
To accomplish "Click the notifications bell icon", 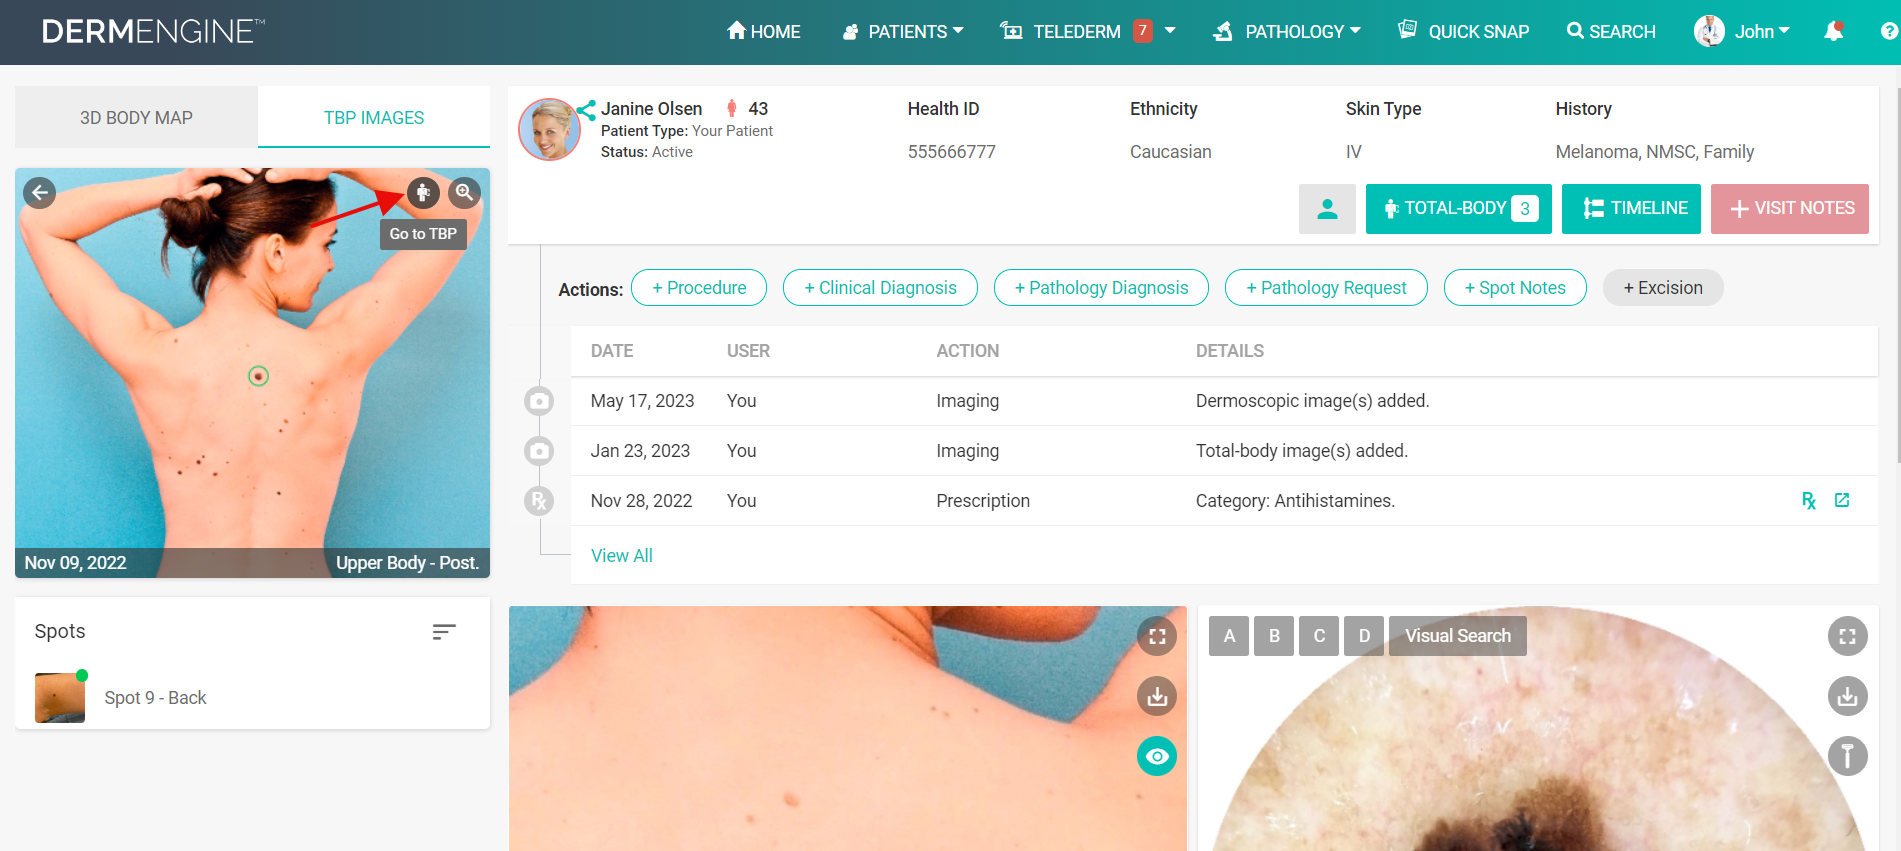I will [1834, 32].
